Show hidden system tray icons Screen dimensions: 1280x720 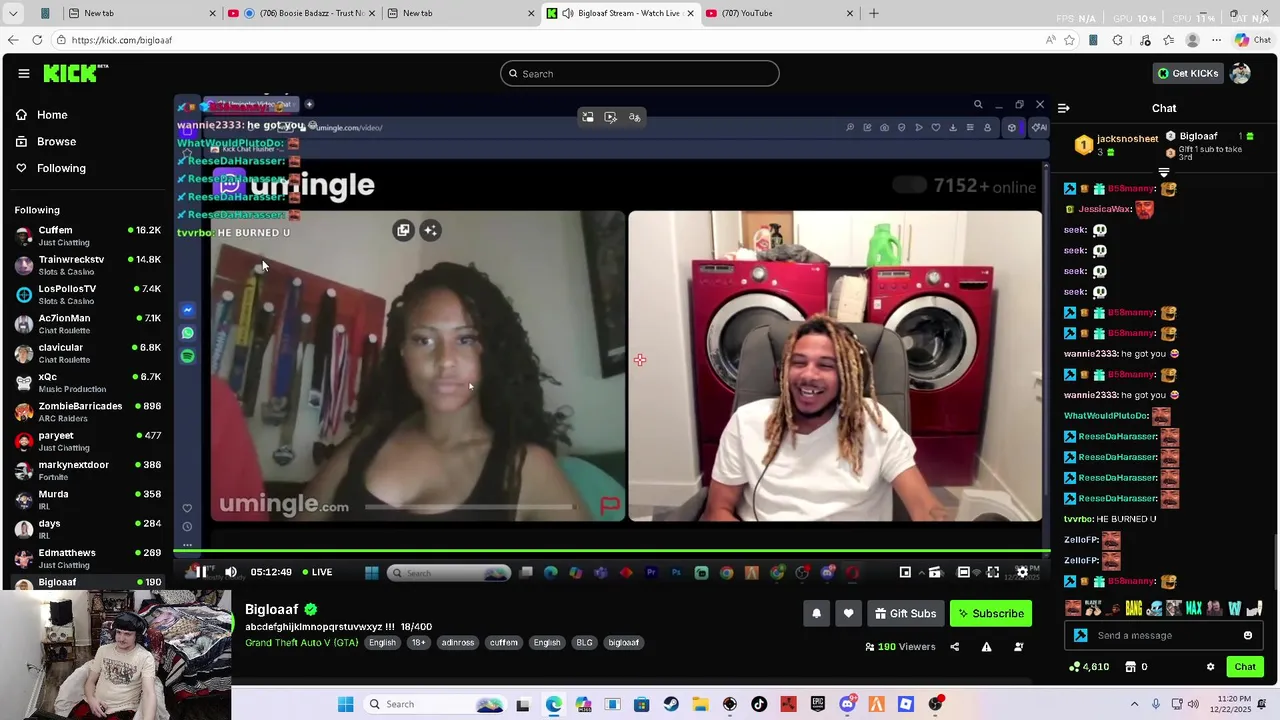(1134, 704)
